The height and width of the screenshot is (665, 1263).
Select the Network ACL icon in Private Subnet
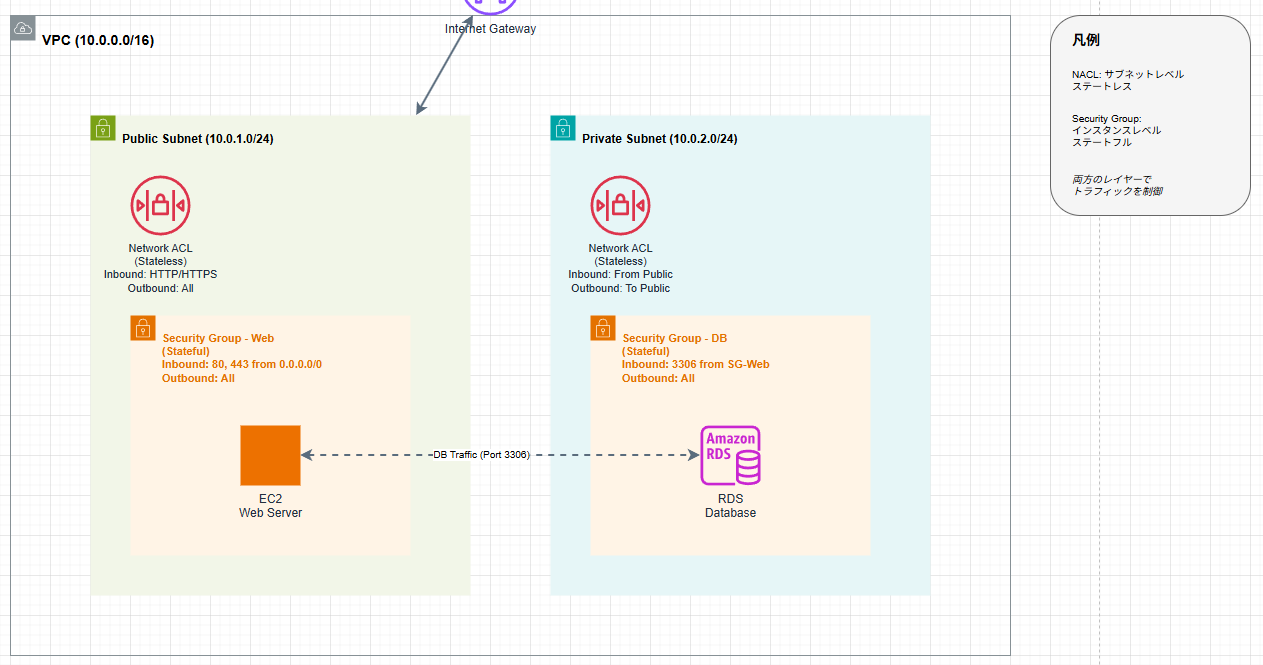click(x=620, y=206)
